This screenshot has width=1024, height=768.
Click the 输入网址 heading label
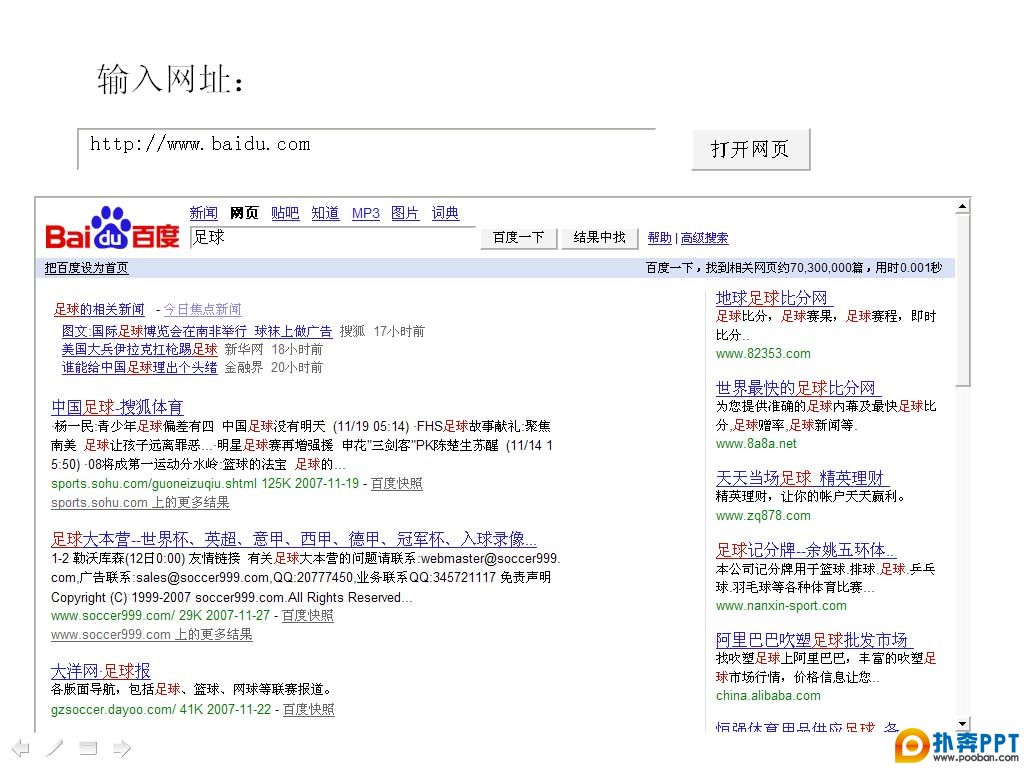[171, 80]
